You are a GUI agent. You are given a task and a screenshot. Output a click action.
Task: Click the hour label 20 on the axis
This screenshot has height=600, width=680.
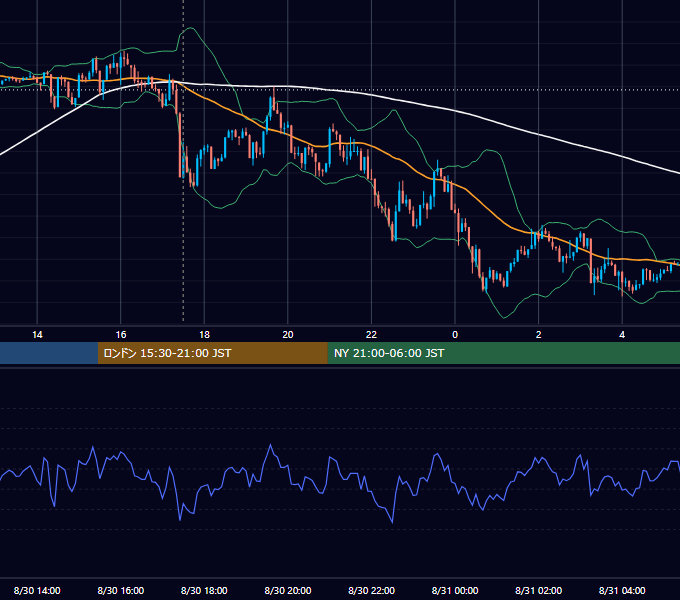coord(288,335)
